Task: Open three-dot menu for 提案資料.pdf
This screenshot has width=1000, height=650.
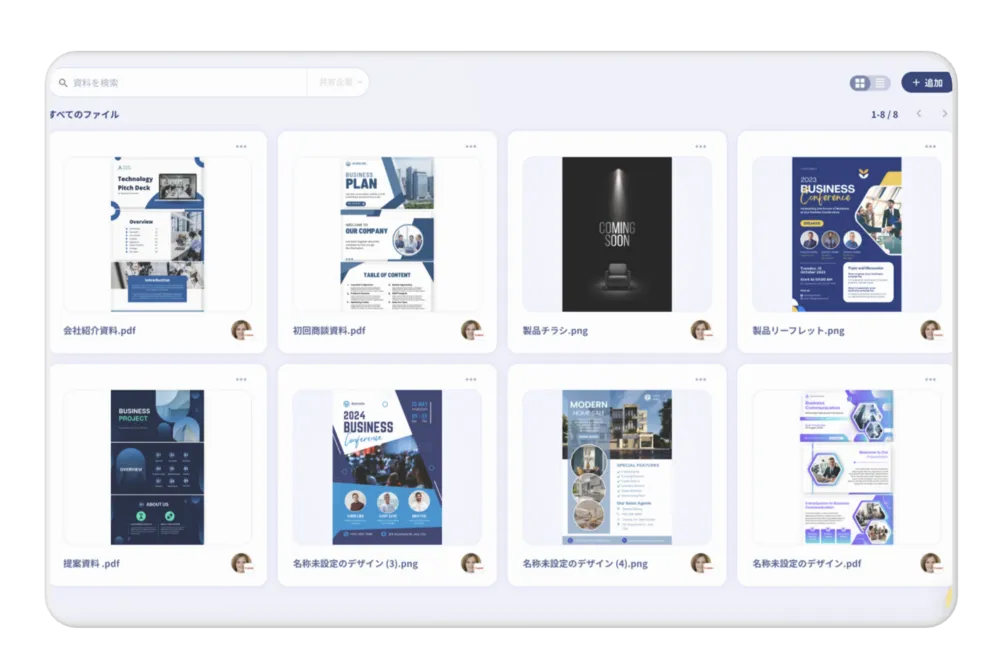Action: [241, 379]
